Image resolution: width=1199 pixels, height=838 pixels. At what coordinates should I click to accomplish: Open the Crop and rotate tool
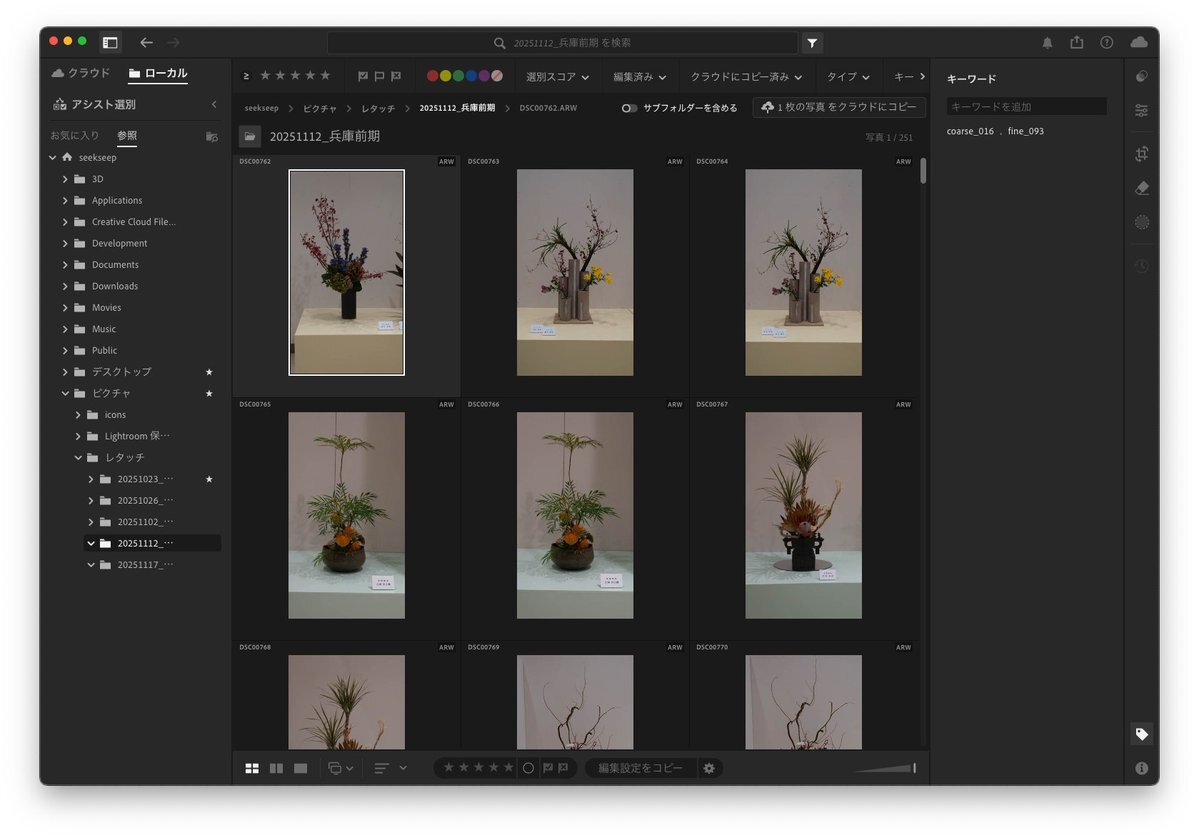coord(1141,154)
